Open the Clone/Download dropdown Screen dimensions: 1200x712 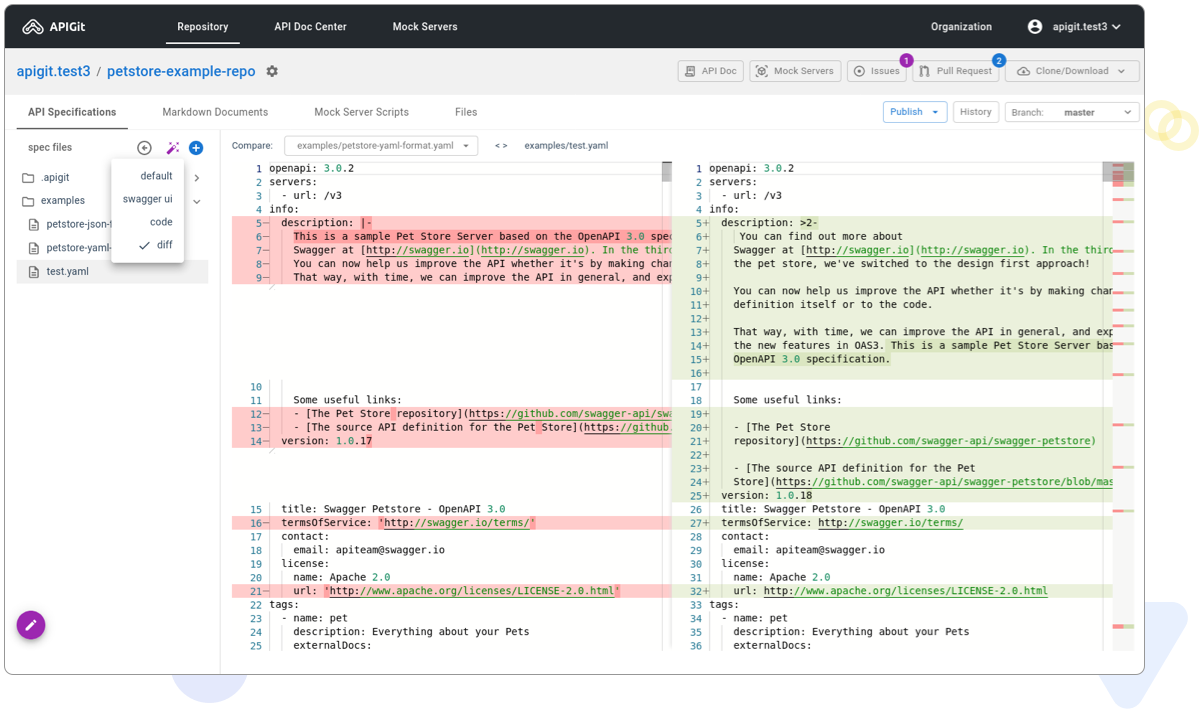[x=1071, y=71]
